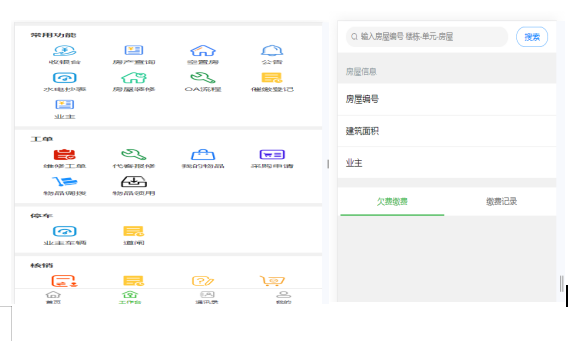Open the 空置房 blue house icon
The width and height of the screenshot is (577, 360).
click(203, 50)
